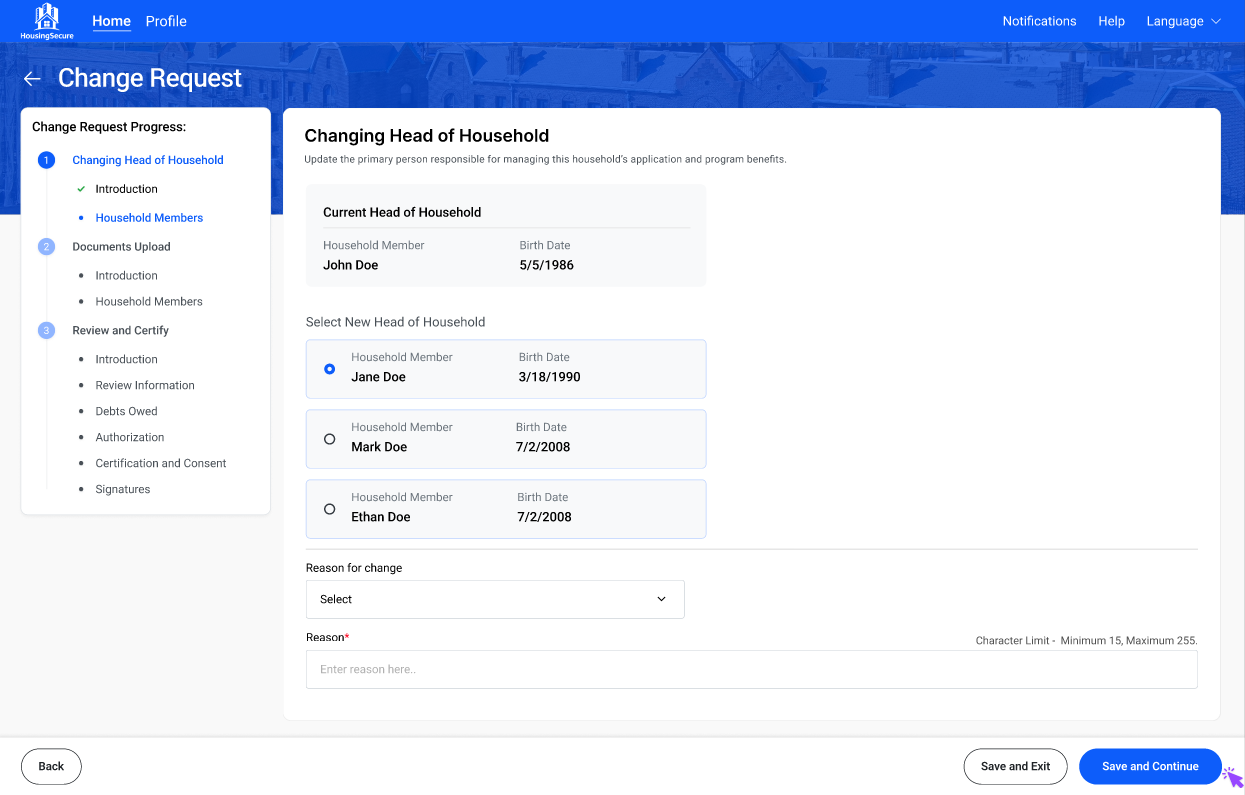Open the Help link

[x=1111, y=21]
